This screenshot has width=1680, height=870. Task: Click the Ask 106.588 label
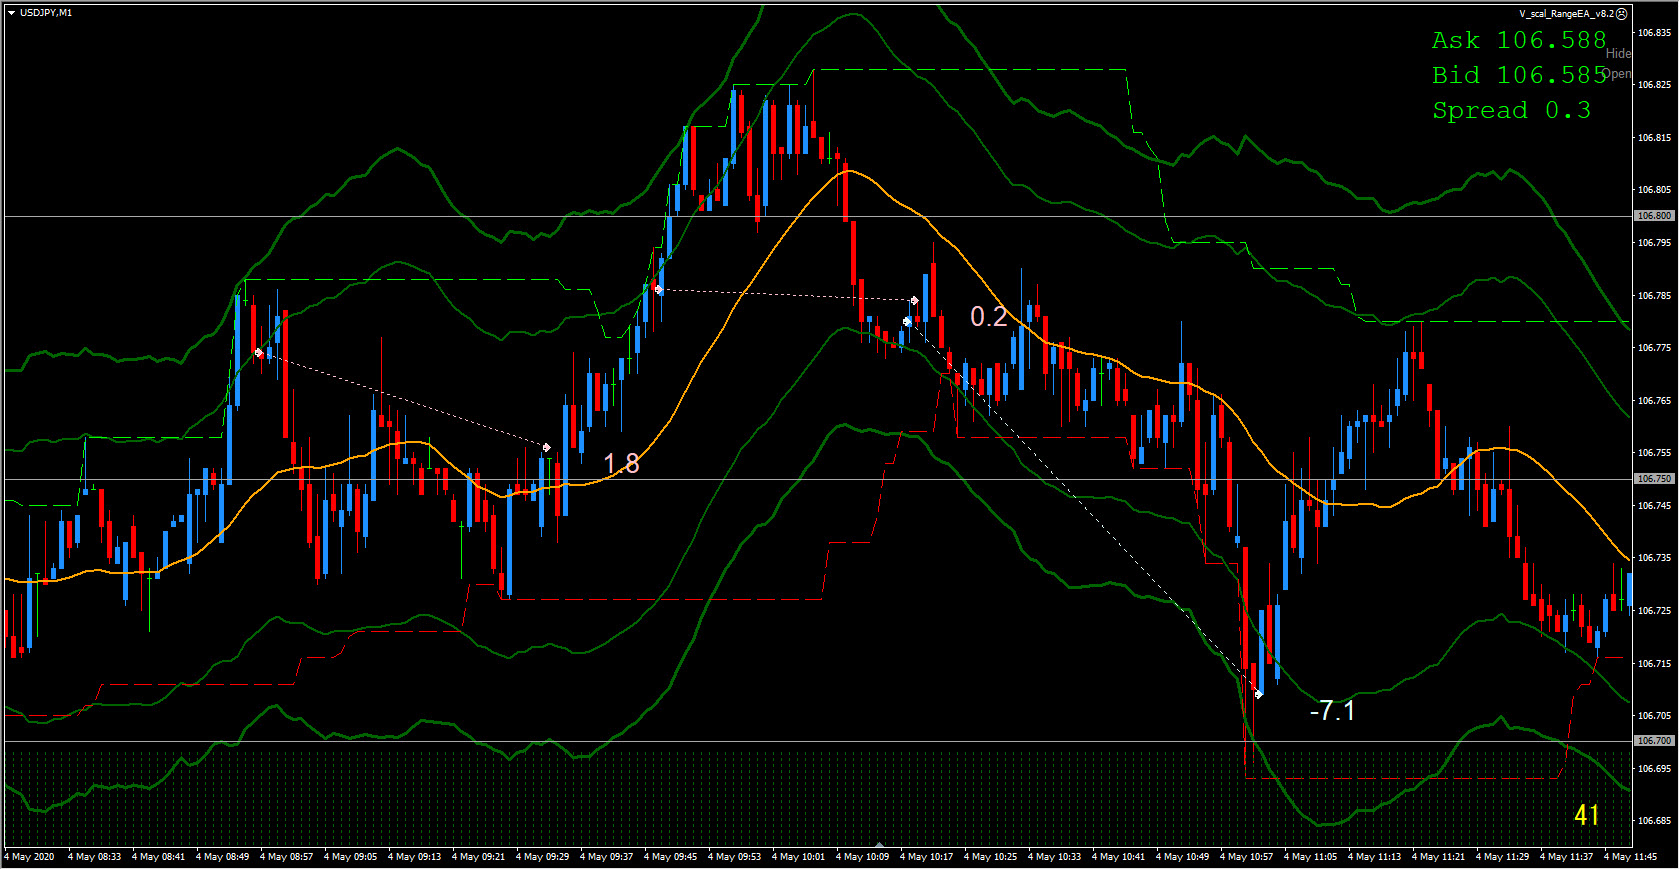pos(1519,40)
